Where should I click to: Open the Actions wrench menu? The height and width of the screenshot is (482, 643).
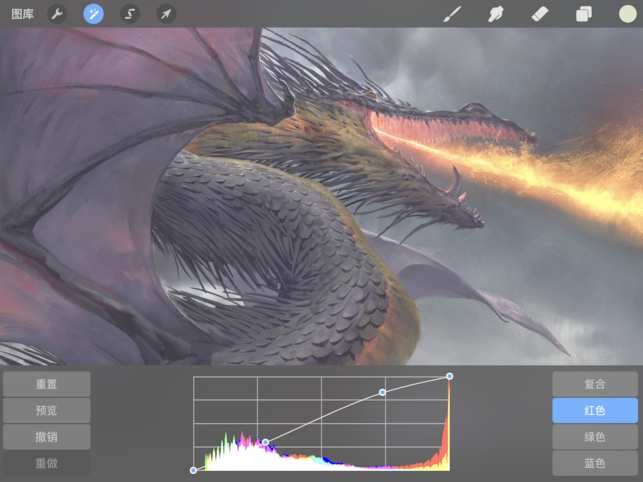click(x=57, y=14)
